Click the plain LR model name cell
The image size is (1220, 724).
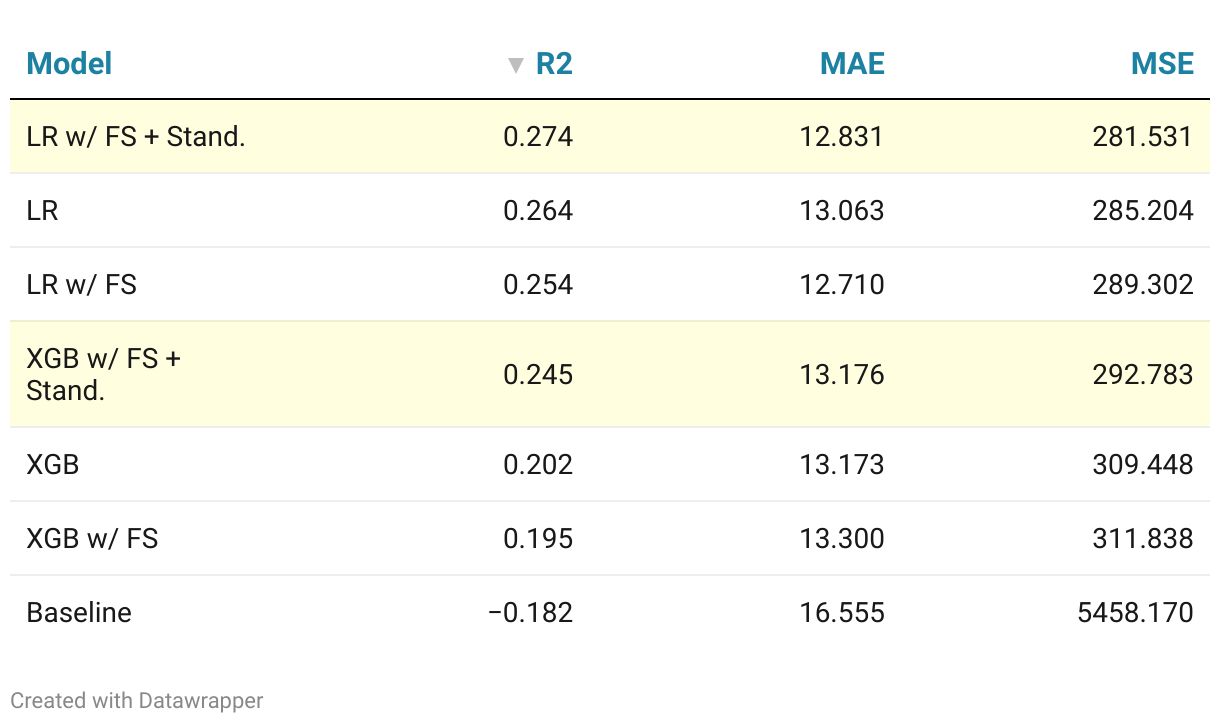[43, 210]
